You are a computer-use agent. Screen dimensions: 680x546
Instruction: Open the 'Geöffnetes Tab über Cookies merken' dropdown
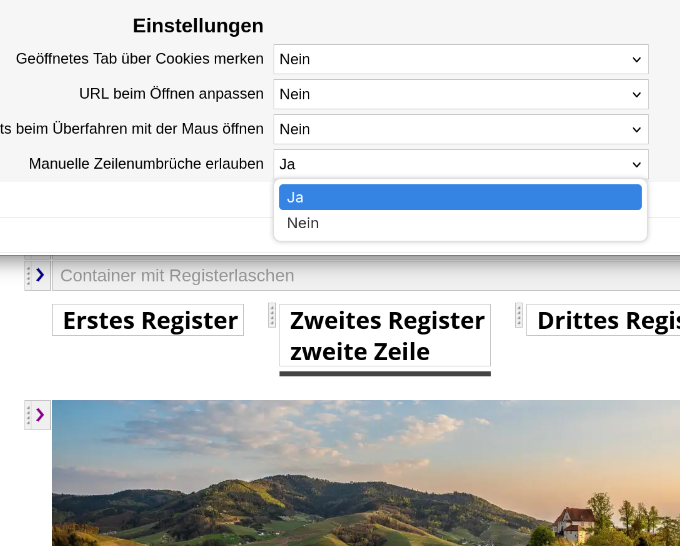(461, 59)
